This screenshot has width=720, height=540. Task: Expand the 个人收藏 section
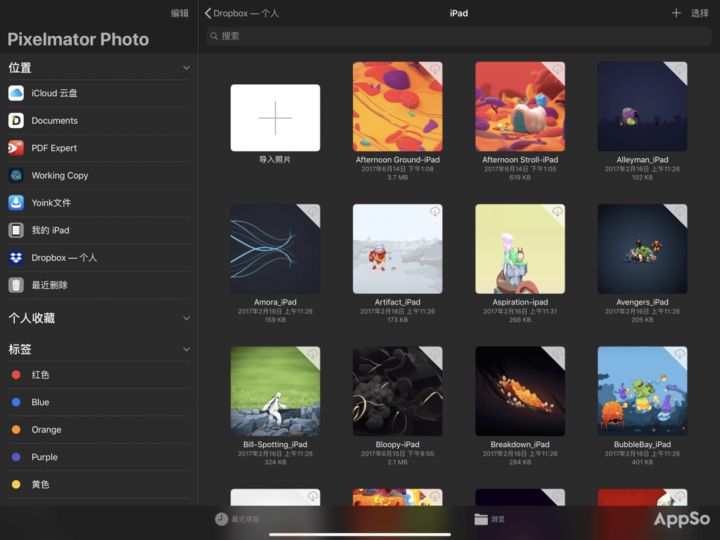pos(186,318)
